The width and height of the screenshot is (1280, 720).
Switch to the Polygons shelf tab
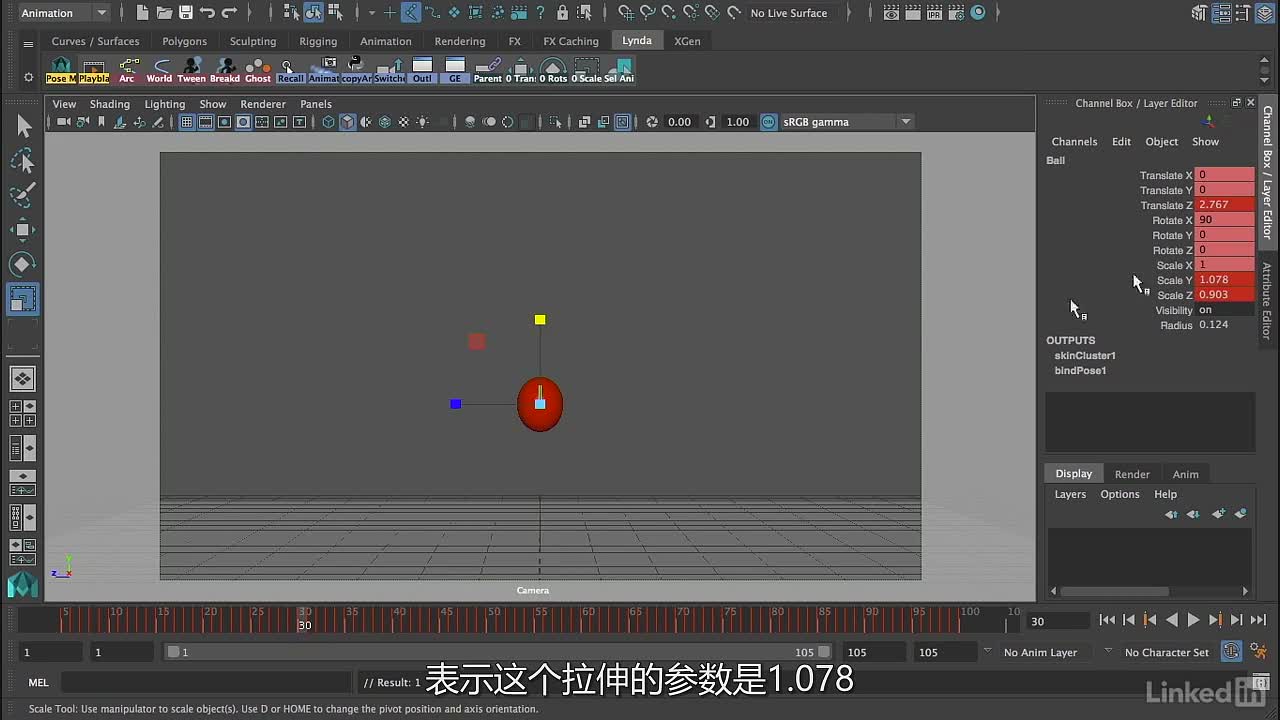pyautogui.click(x=185, y=41)
